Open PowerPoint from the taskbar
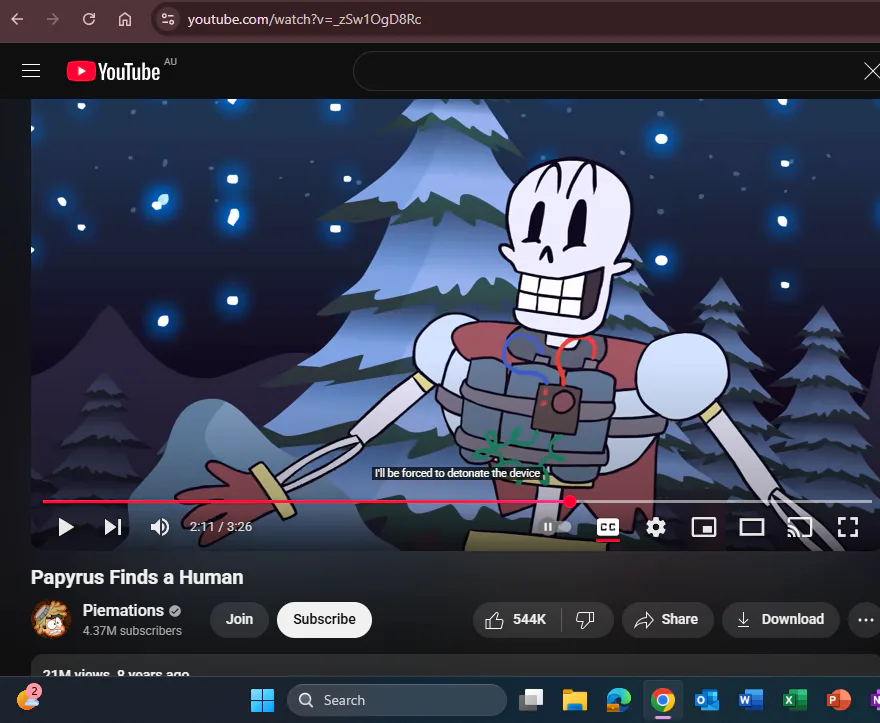This screenshot has height=723, width=880. tap(838, 700)
